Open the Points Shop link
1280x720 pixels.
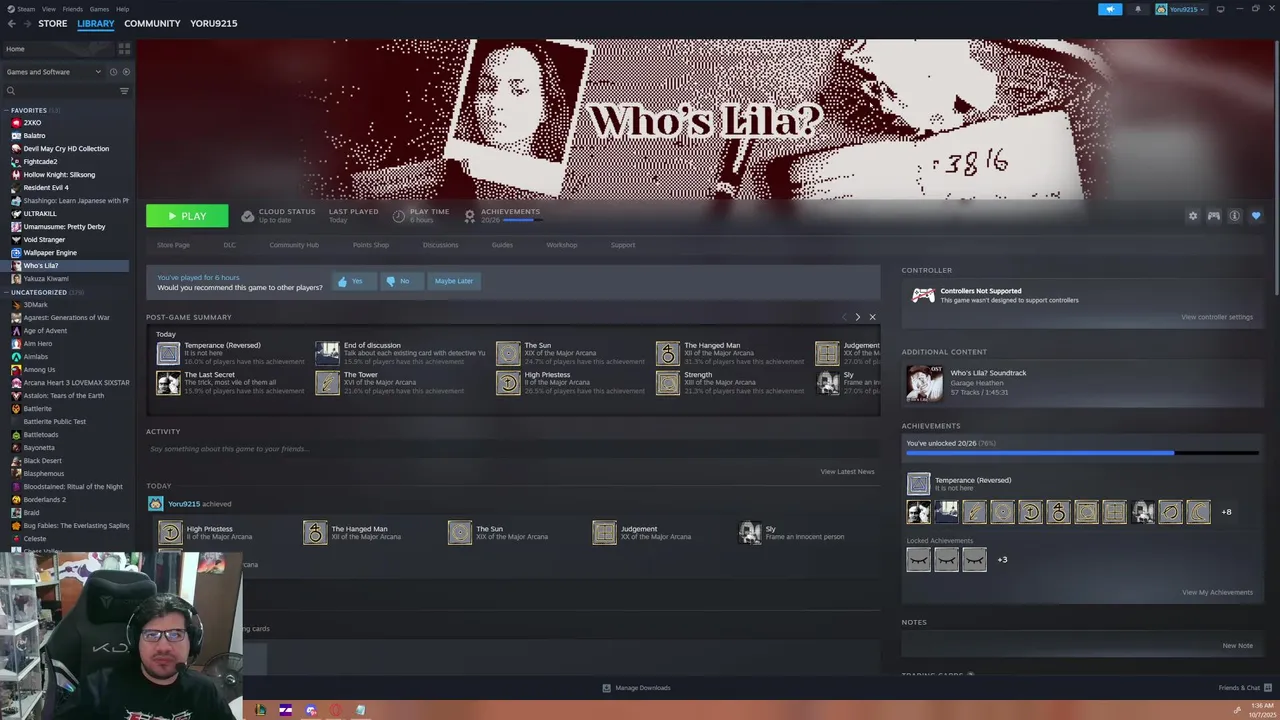pyautogui.click(x=371, y=245)
